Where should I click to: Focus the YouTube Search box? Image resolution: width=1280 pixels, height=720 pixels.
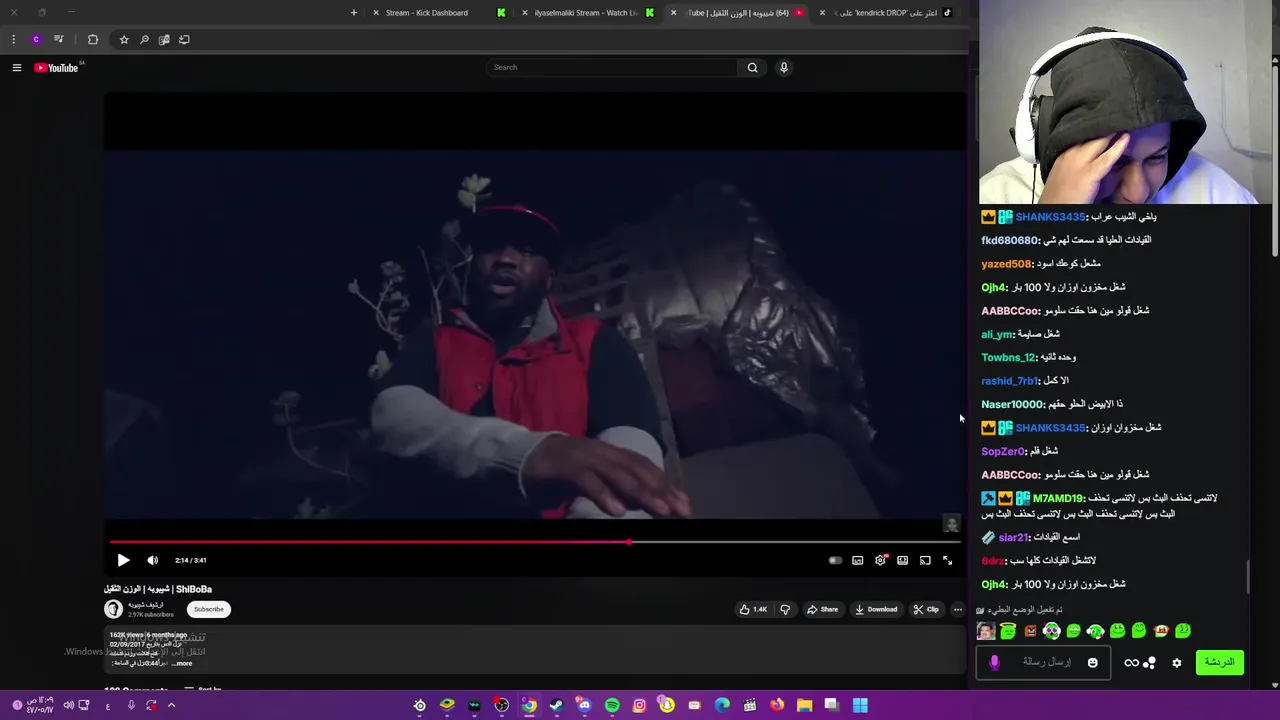[x=612, y=67]
